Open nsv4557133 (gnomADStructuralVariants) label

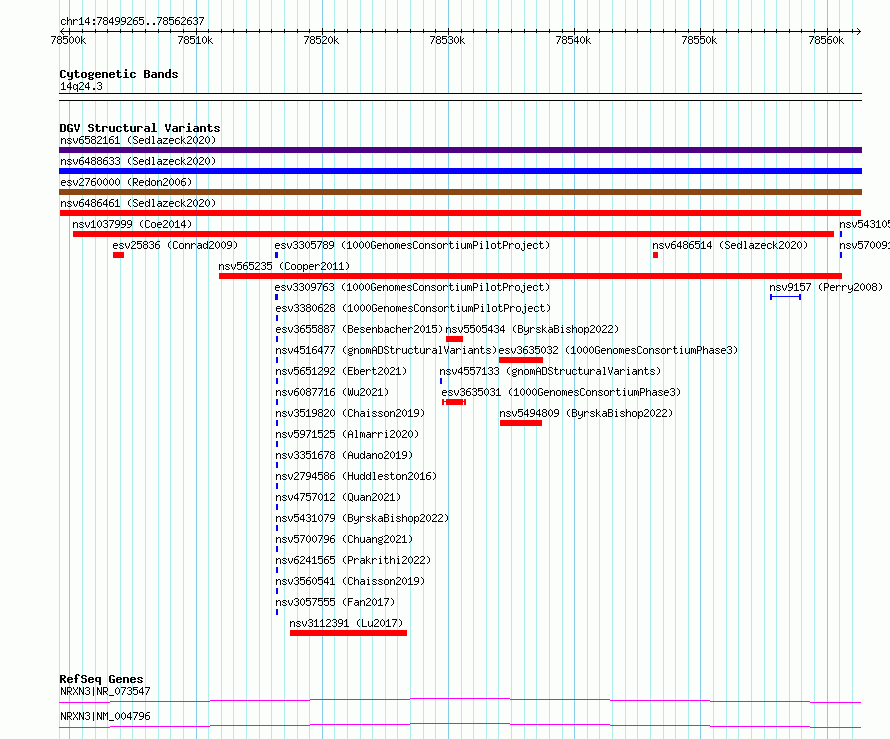click(x=551, y=371)
